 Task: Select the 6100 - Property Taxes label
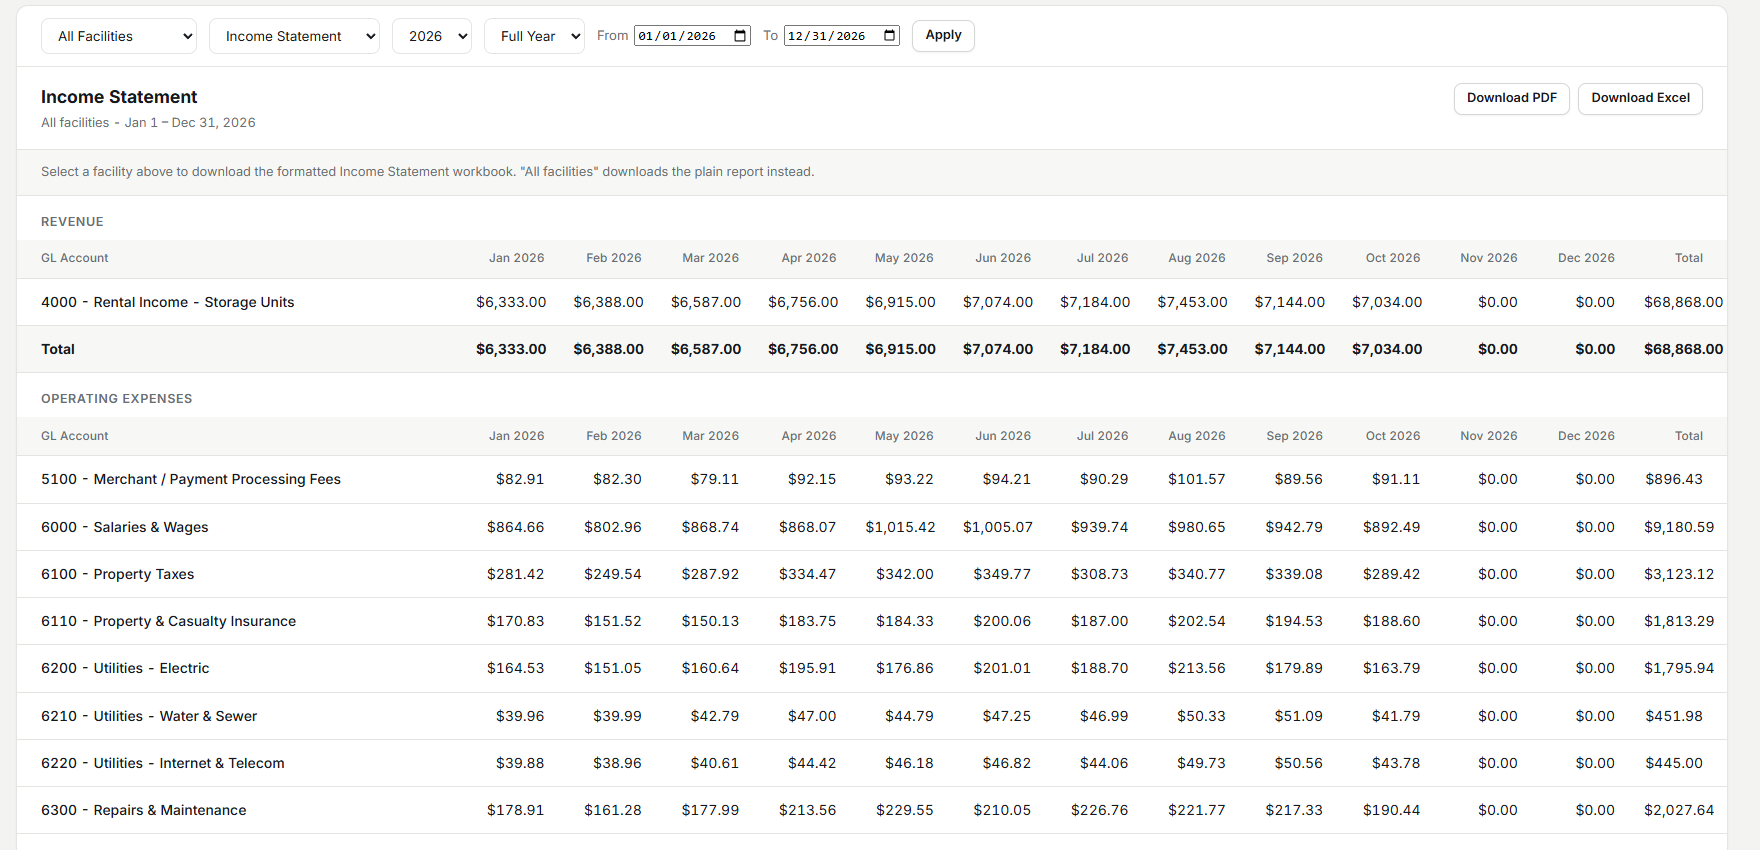(117, 574)
